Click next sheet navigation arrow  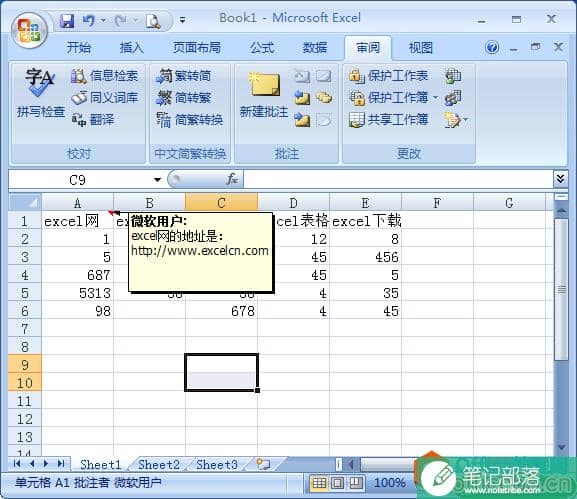click(x=46, y=464)
